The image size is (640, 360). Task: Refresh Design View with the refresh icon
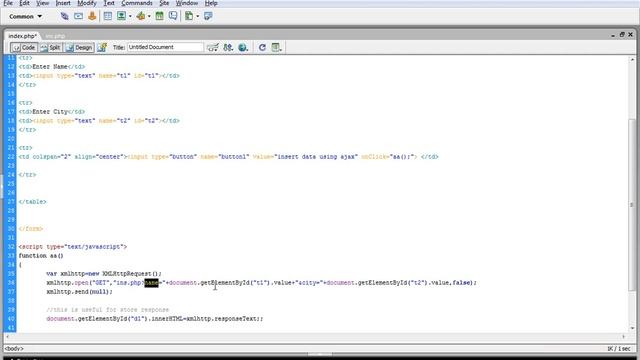[262, 47]
